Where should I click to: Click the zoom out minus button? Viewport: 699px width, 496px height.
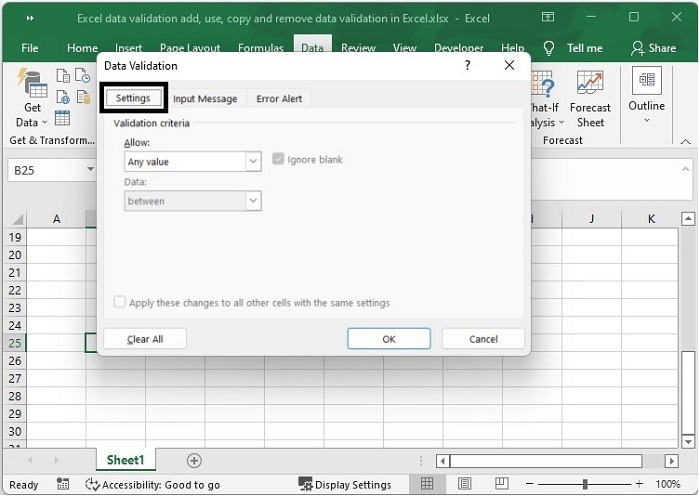point(529,484)
